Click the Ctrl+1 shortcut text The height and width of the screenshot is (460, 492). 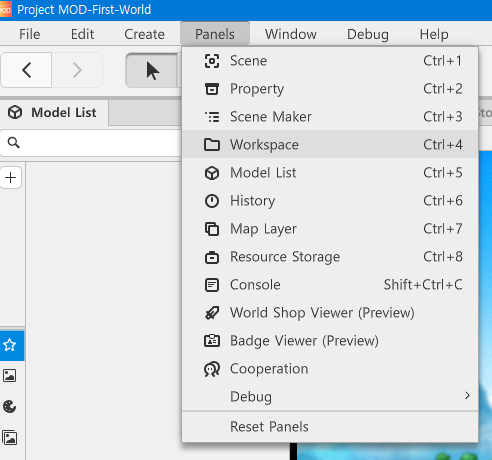443,61
